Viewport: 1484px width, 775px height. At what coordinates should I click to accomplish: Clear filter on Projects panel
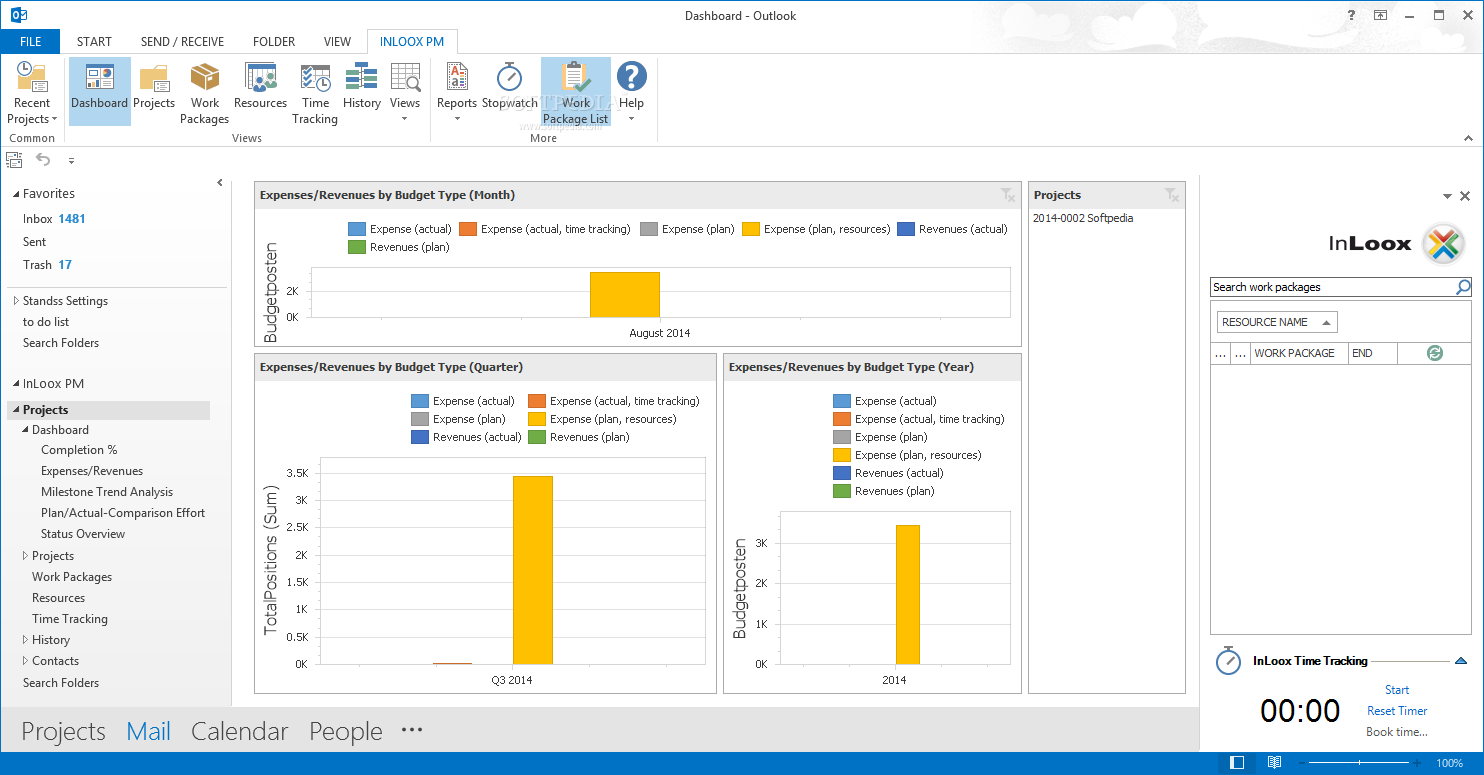pyautogui.click(x=1171, y=194)
